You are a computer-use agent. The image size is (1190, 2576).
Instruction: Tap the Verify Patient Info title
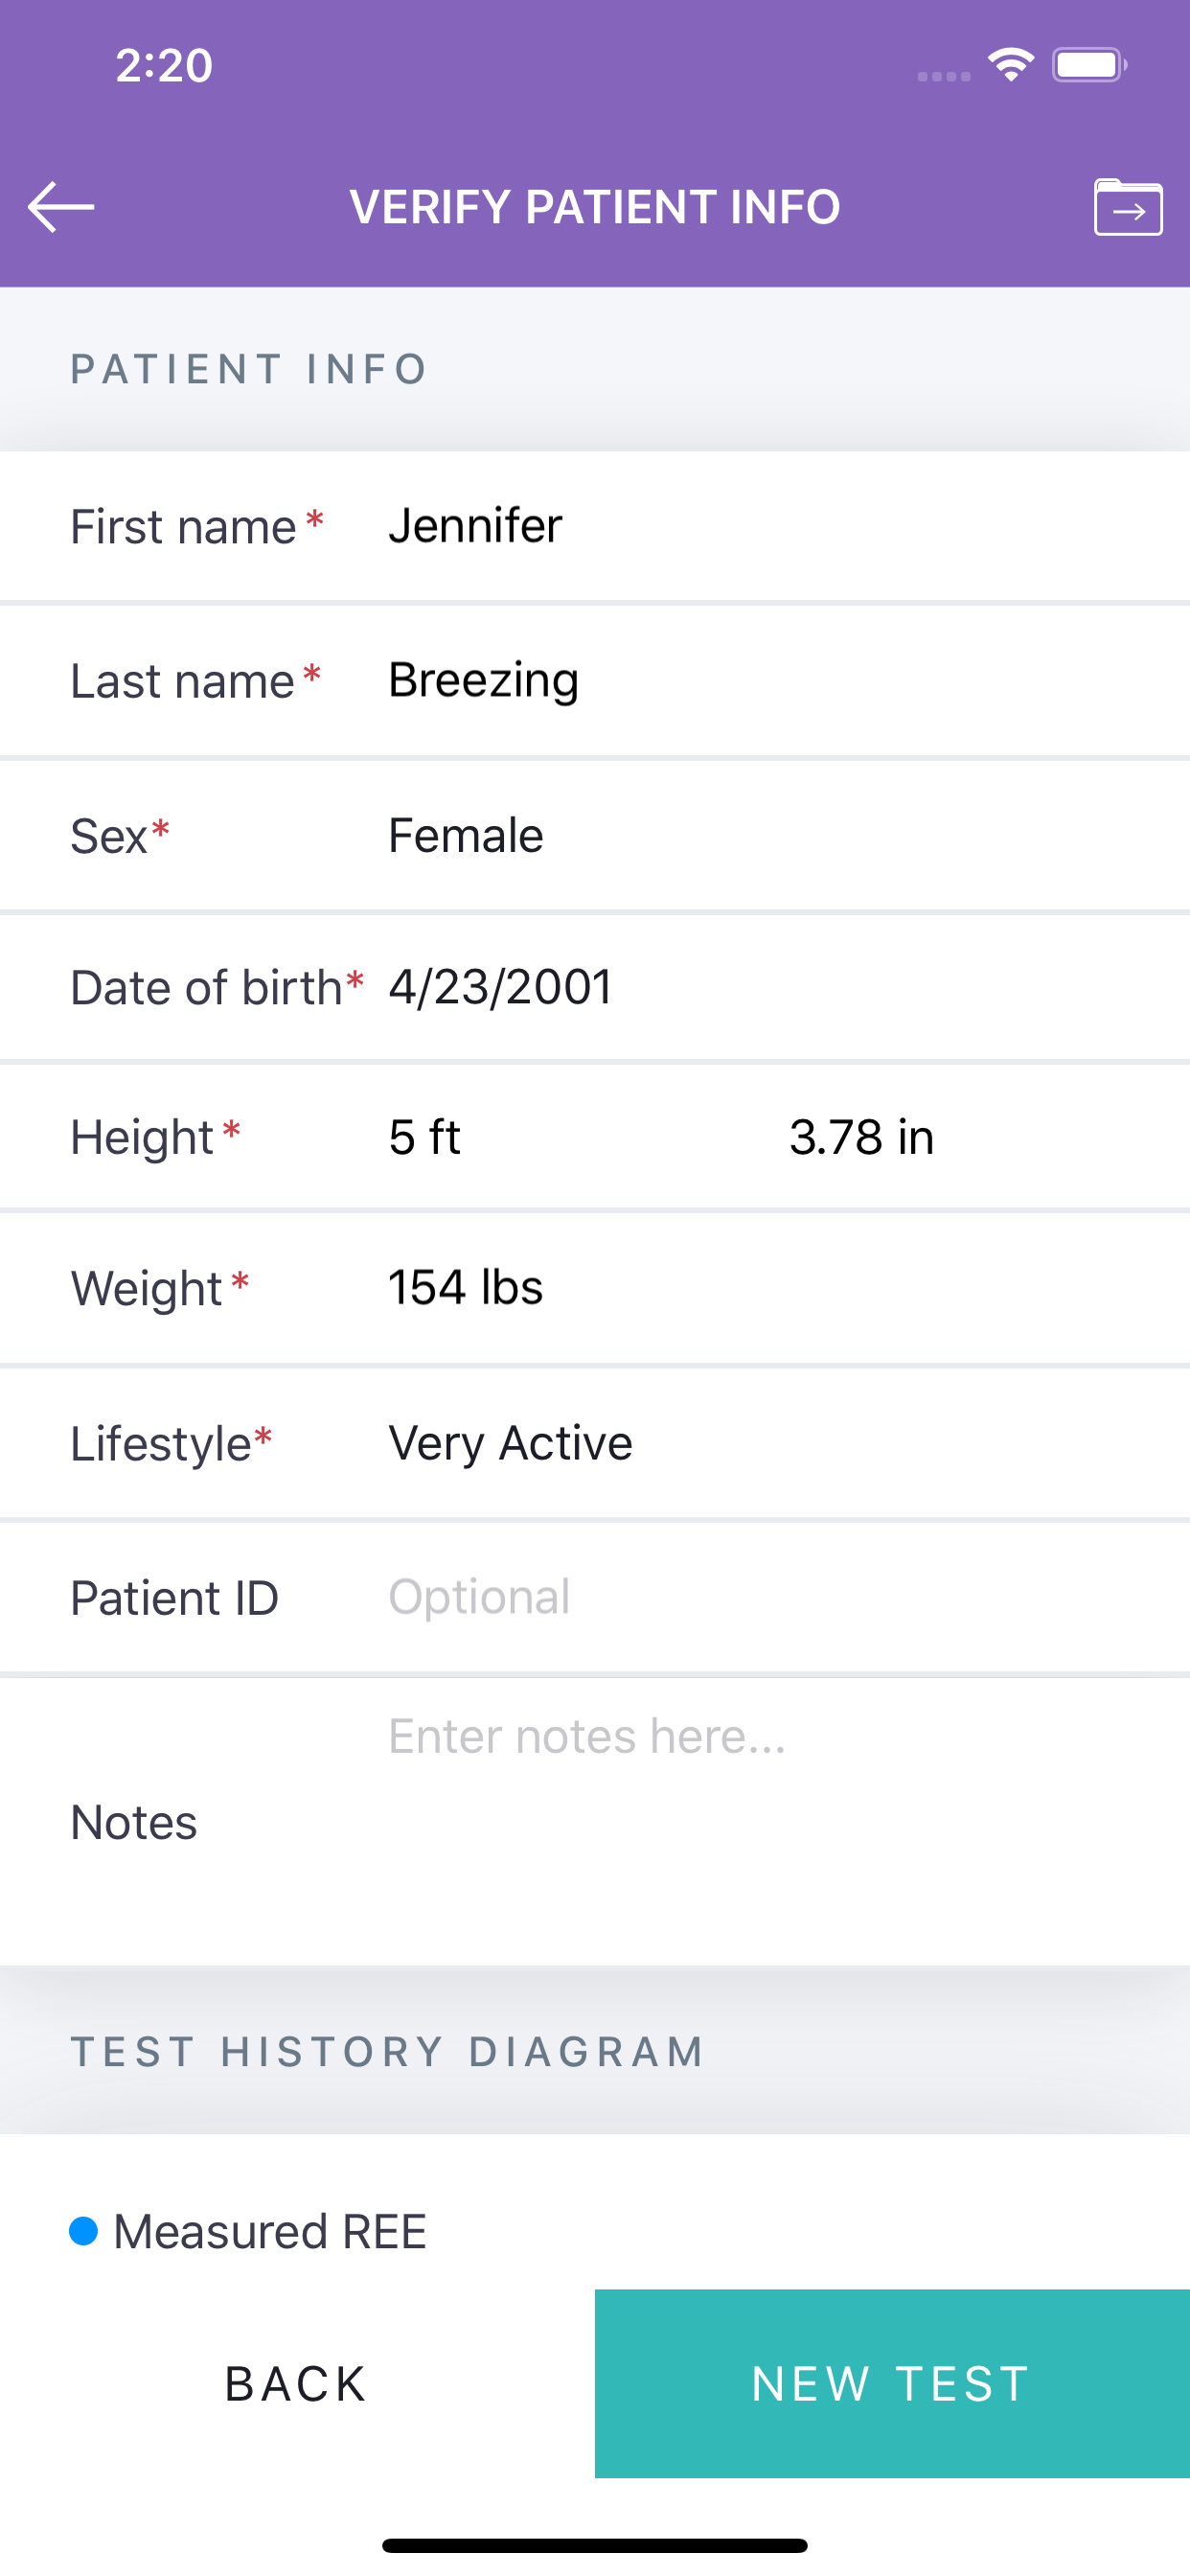point(595,207)
